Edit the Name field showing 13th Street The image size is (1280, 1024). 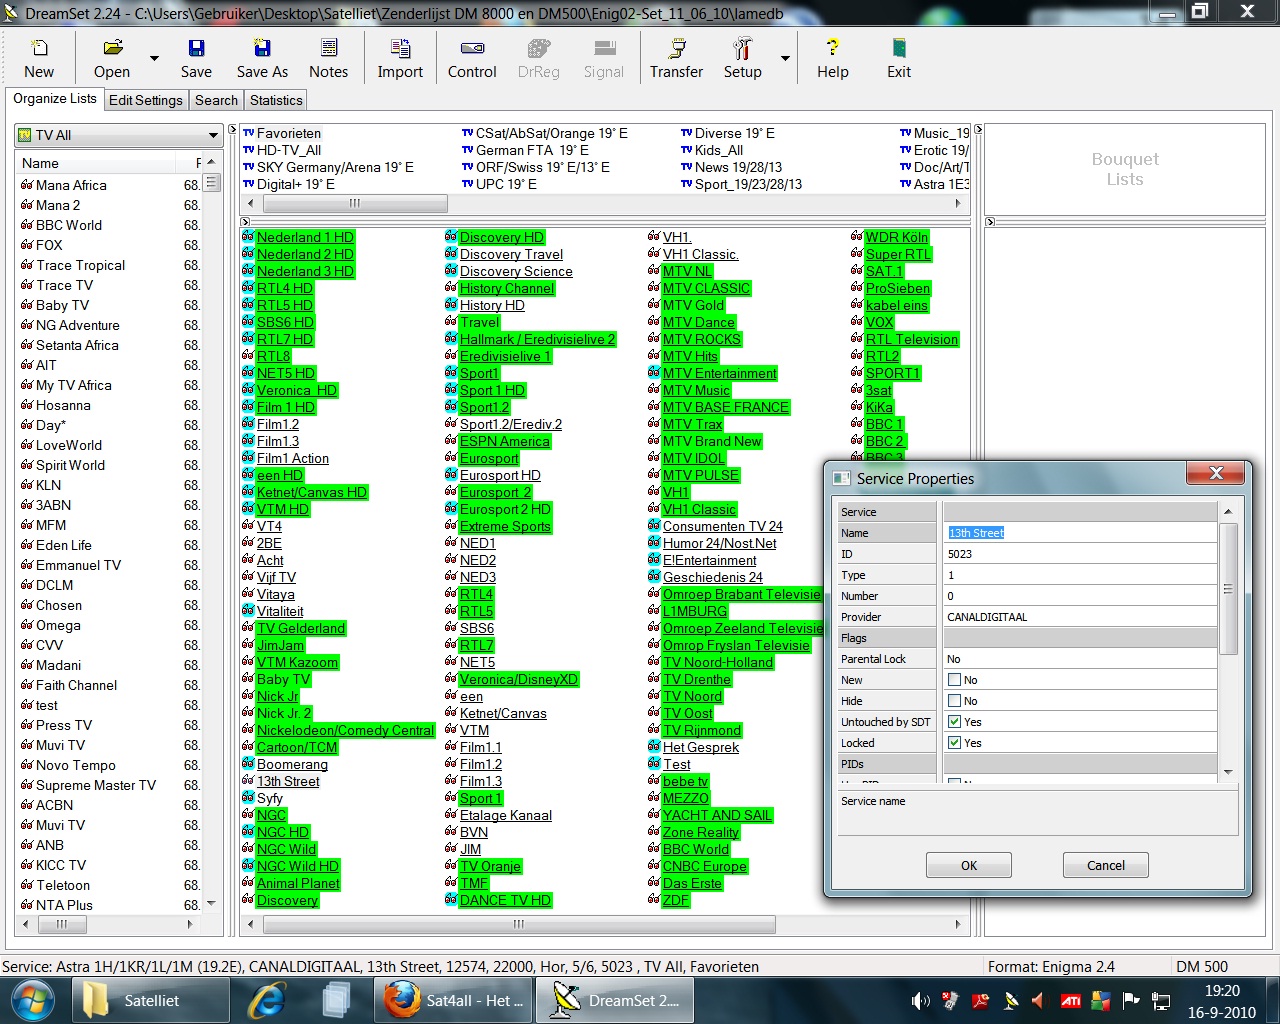pyautogui.click(x=1080, y=533)
